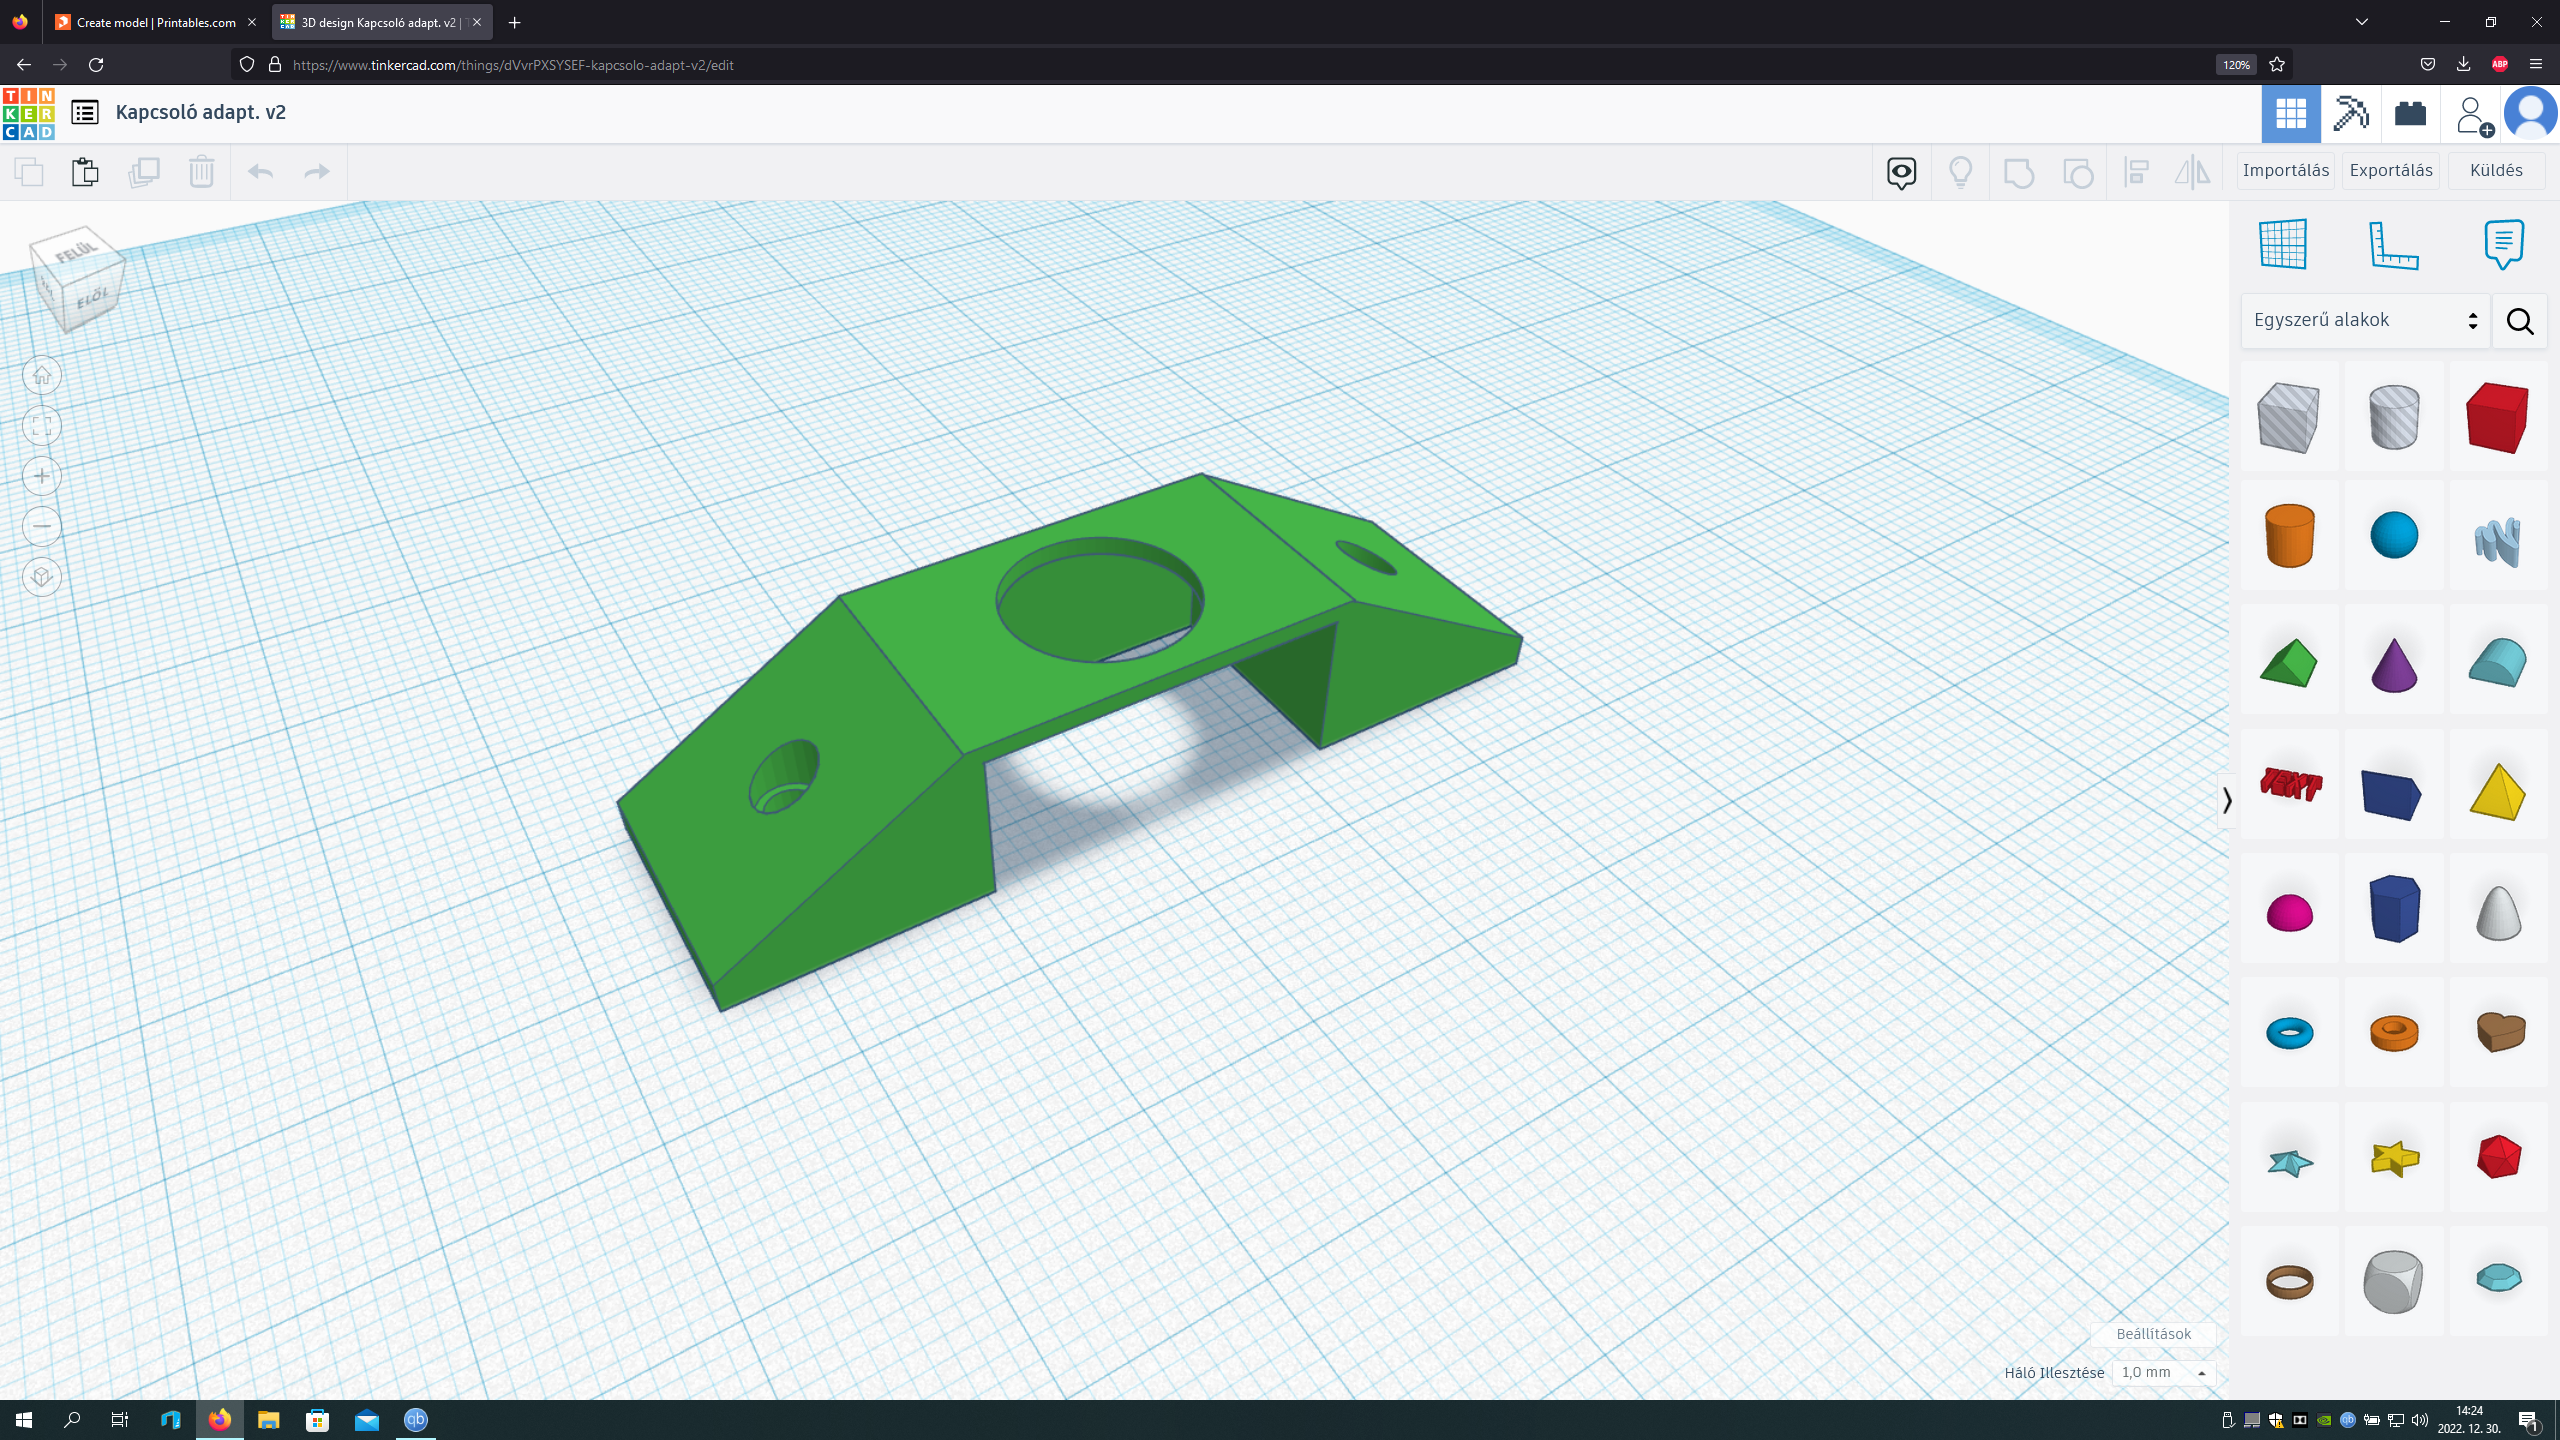2560x1440 pixels.
Task: Click the Duplicate and repeat icon
Action: pyautogui.click(x=144, y=172)
